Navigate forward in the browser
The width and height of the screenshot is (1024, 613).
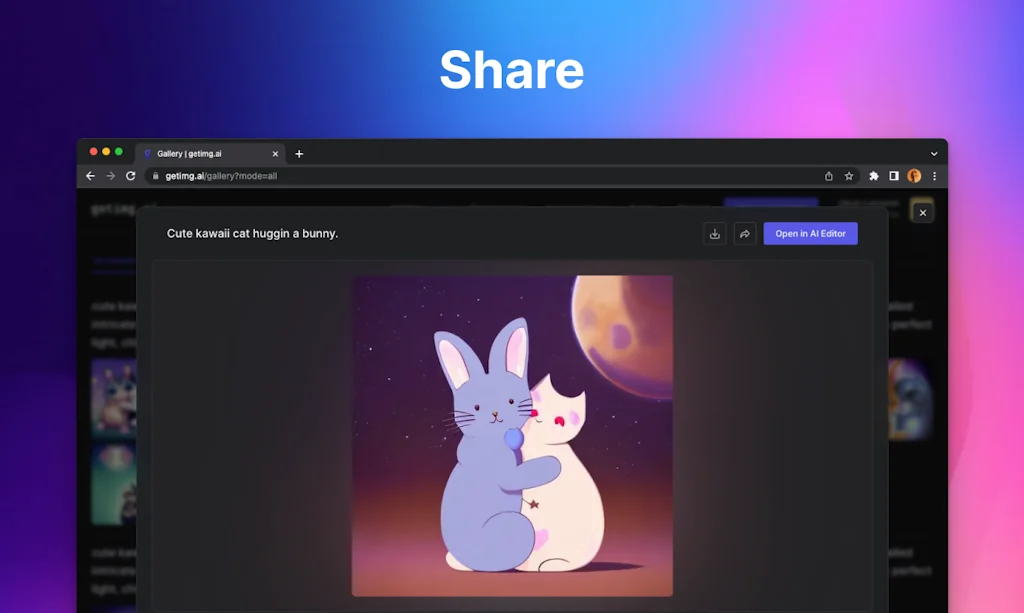pyautogui.click(x=111, y=176)
